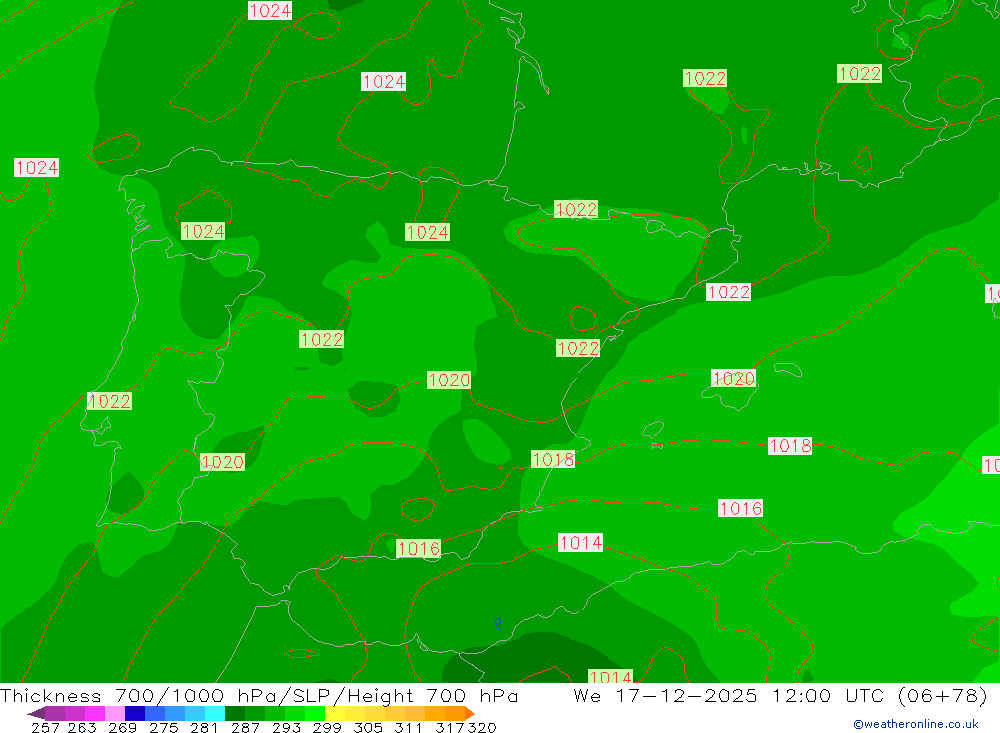1000x733 pixels.
Task: Select the bright magenta legend swatch
Action: 94,713
